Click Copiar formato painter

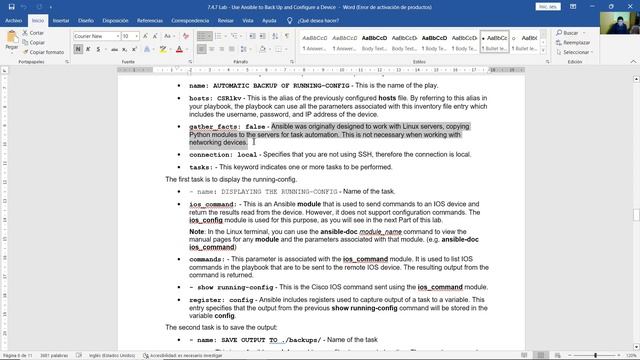[x=43, y=52]
